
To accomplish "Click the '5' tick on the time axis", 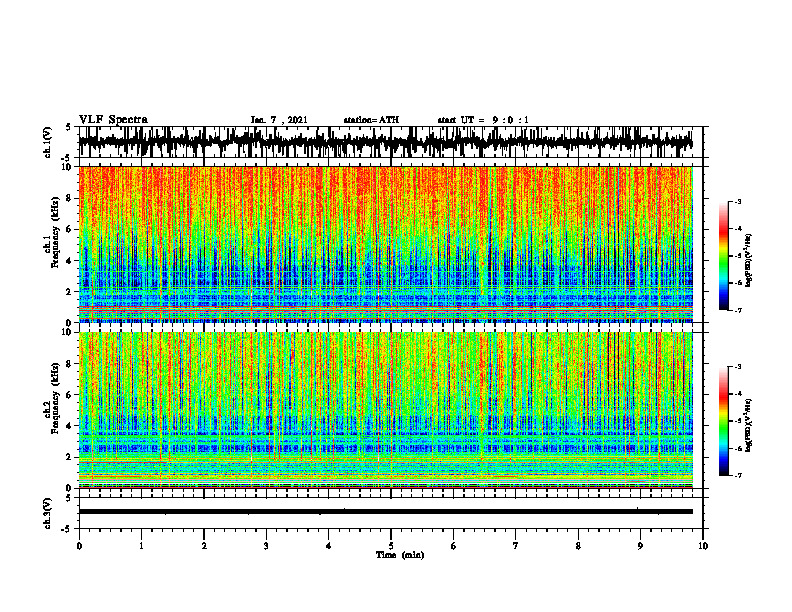I will coord(391,546).
